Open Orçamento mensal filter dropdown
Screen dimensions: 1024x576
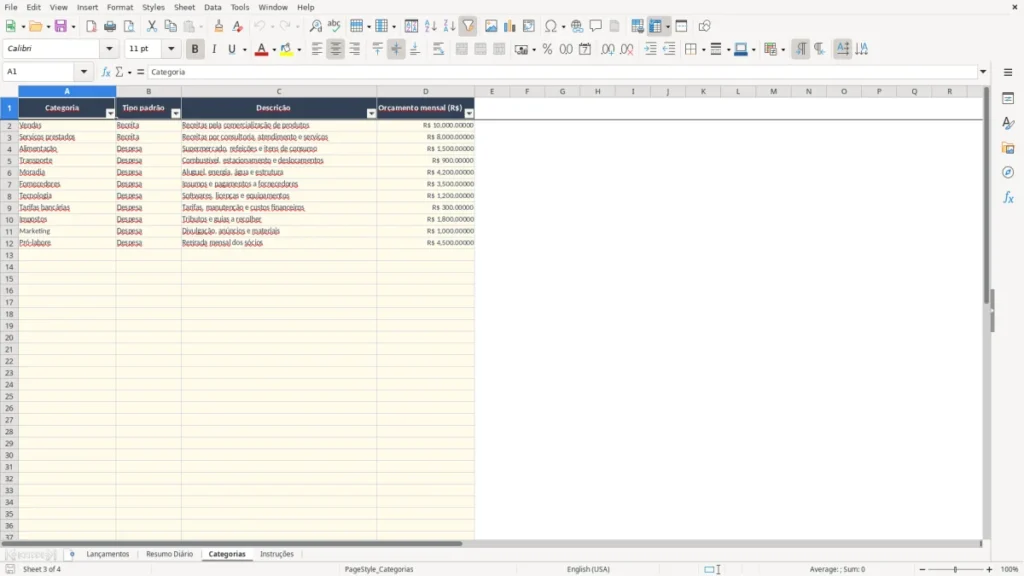[469, 113]
